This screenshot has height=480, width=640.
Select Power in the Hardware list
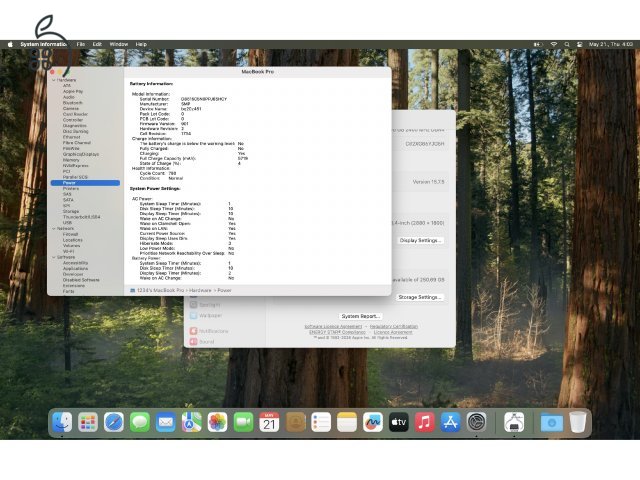85,183
